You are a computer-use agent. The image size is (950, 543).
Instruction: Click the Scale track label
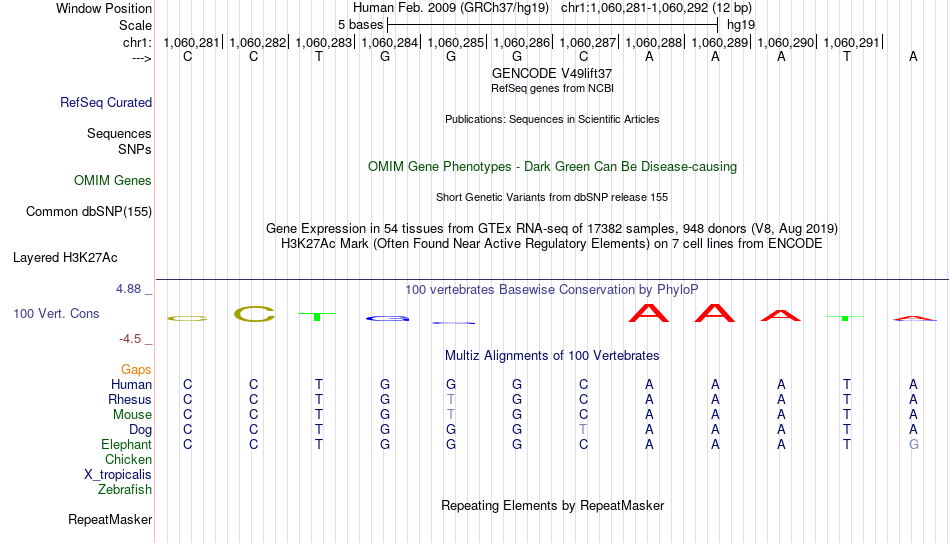(x=135, y=25)
